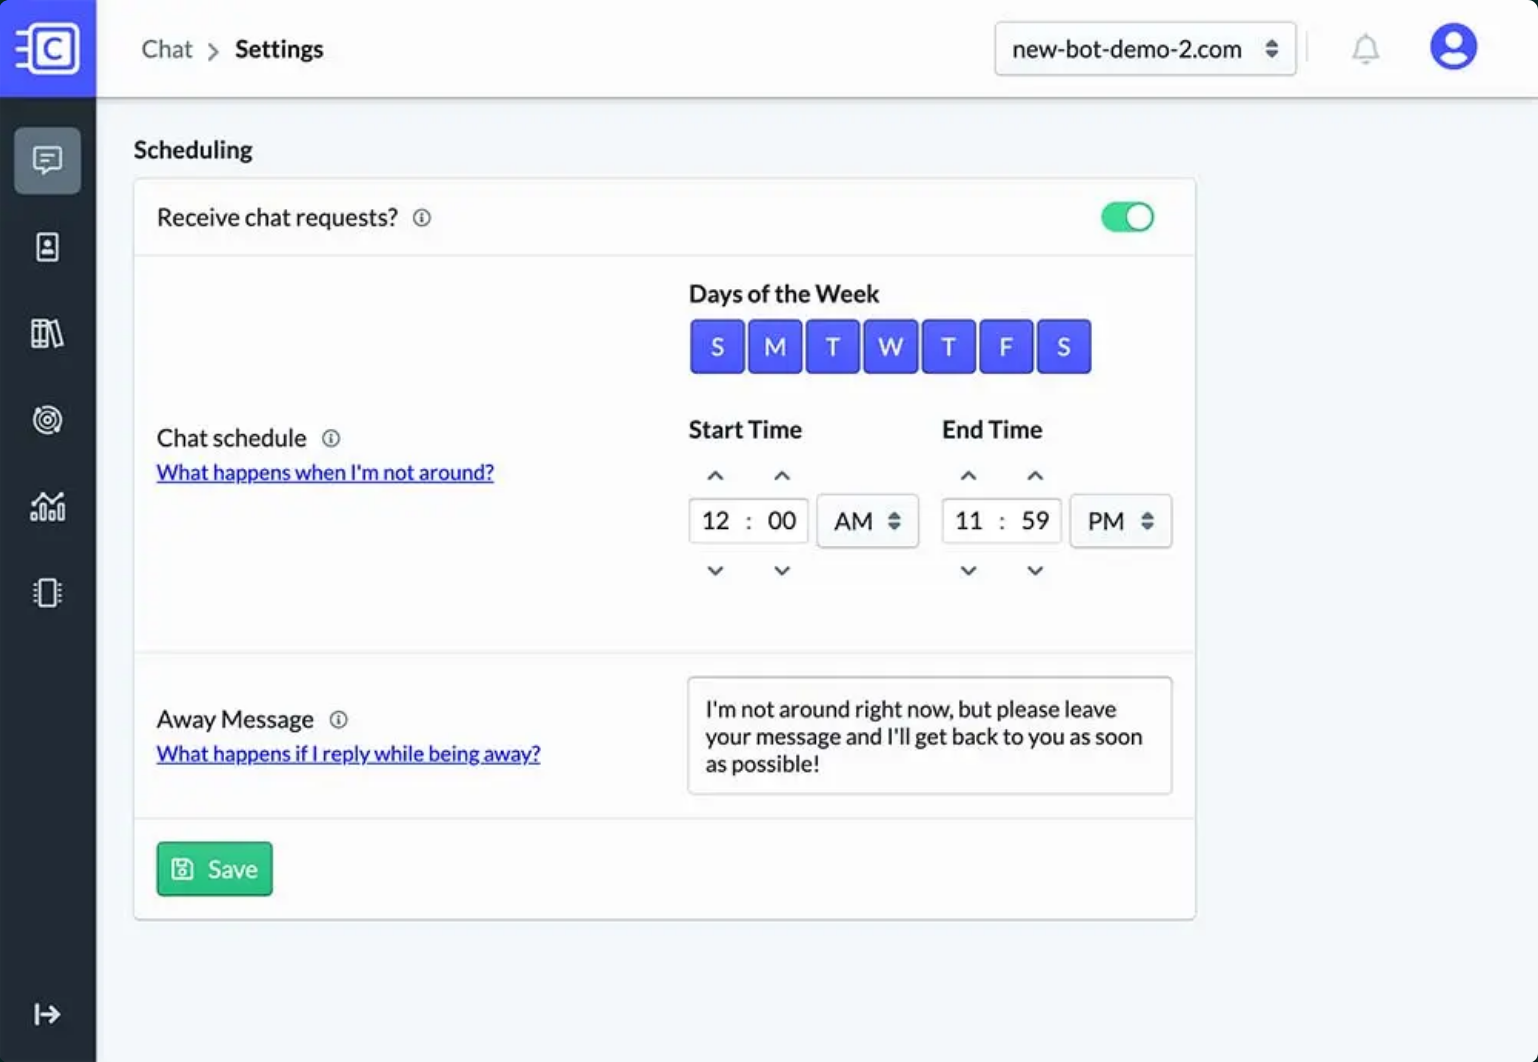Open the contacts icon in the sidebar

47,247
